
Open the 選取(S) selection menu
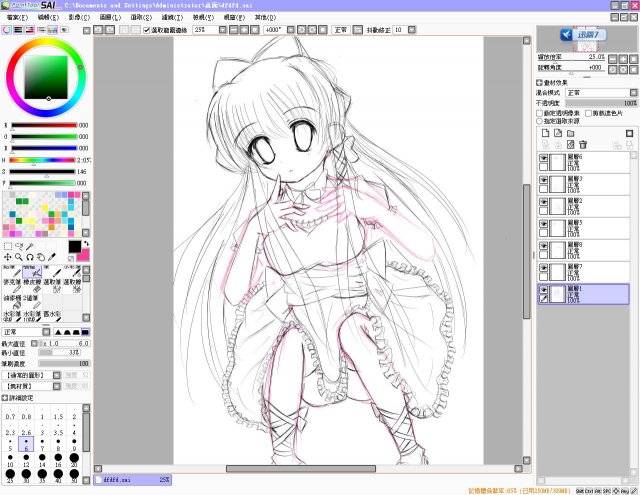141,18
